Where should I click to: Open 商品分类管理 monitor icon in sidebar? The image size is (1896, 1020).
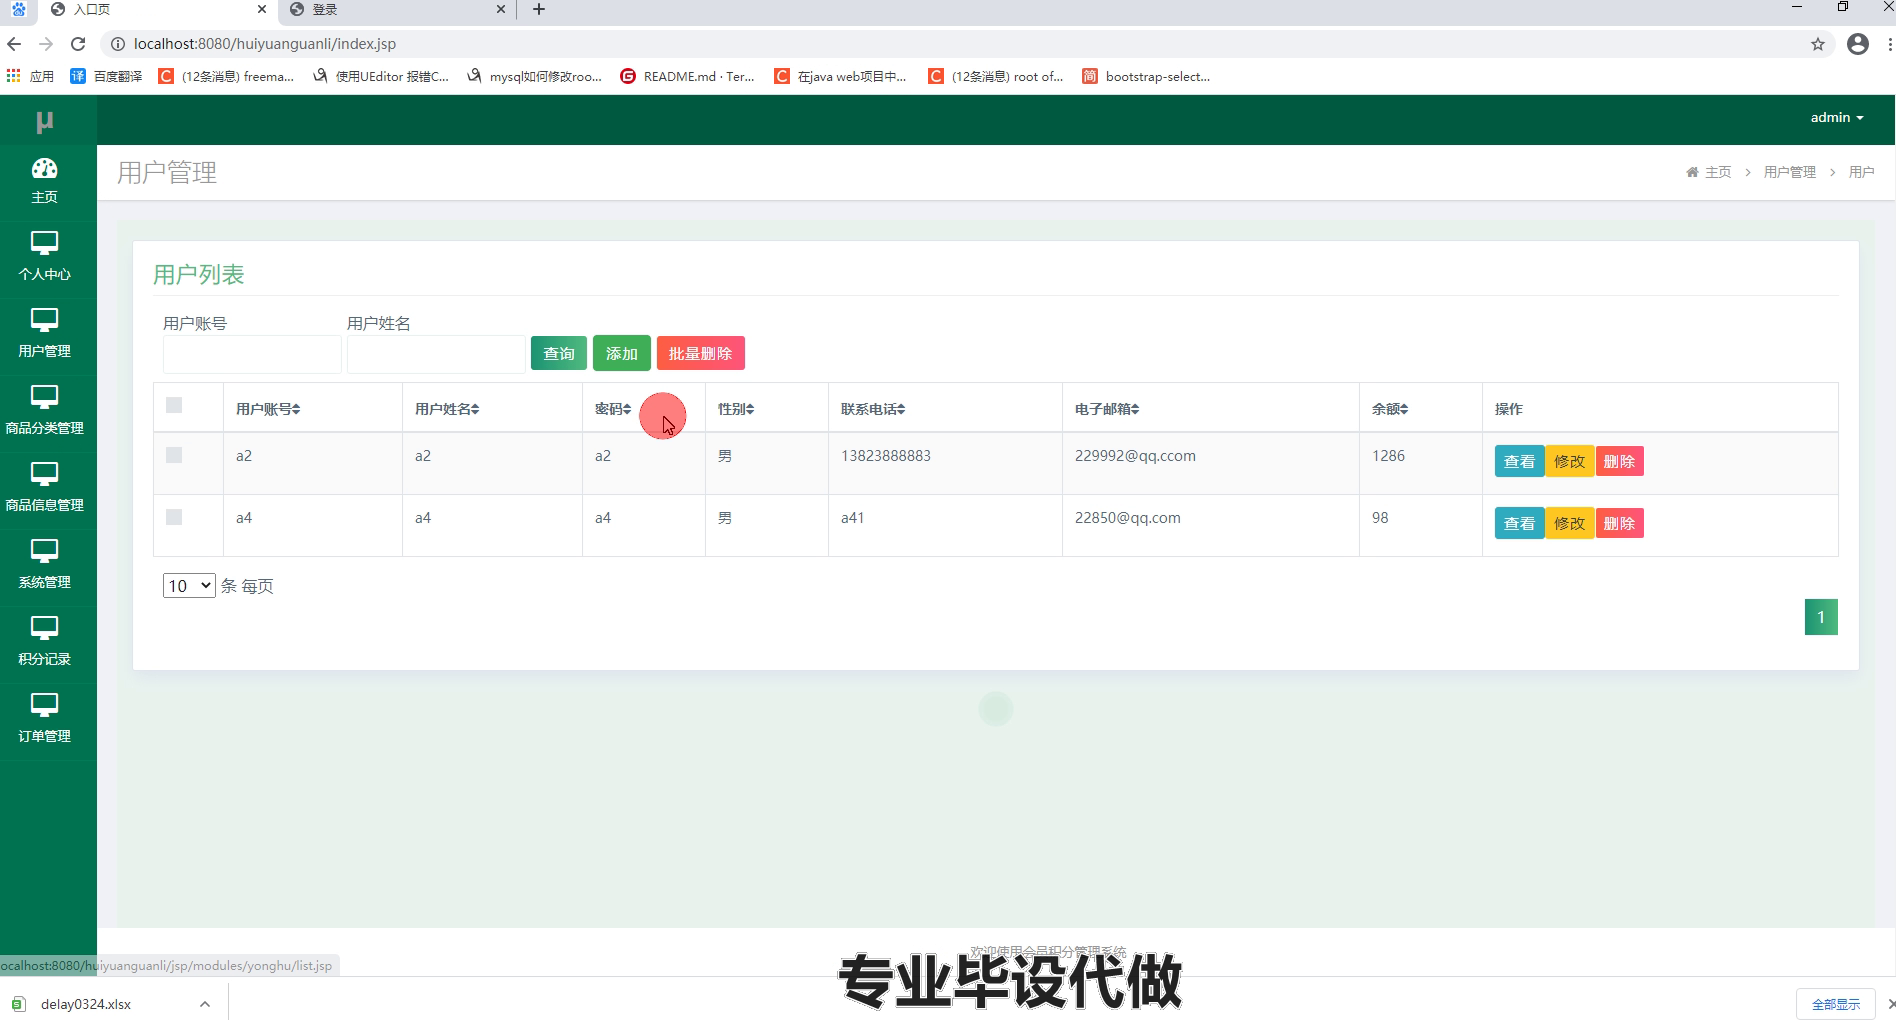click(x=44, y=397)
